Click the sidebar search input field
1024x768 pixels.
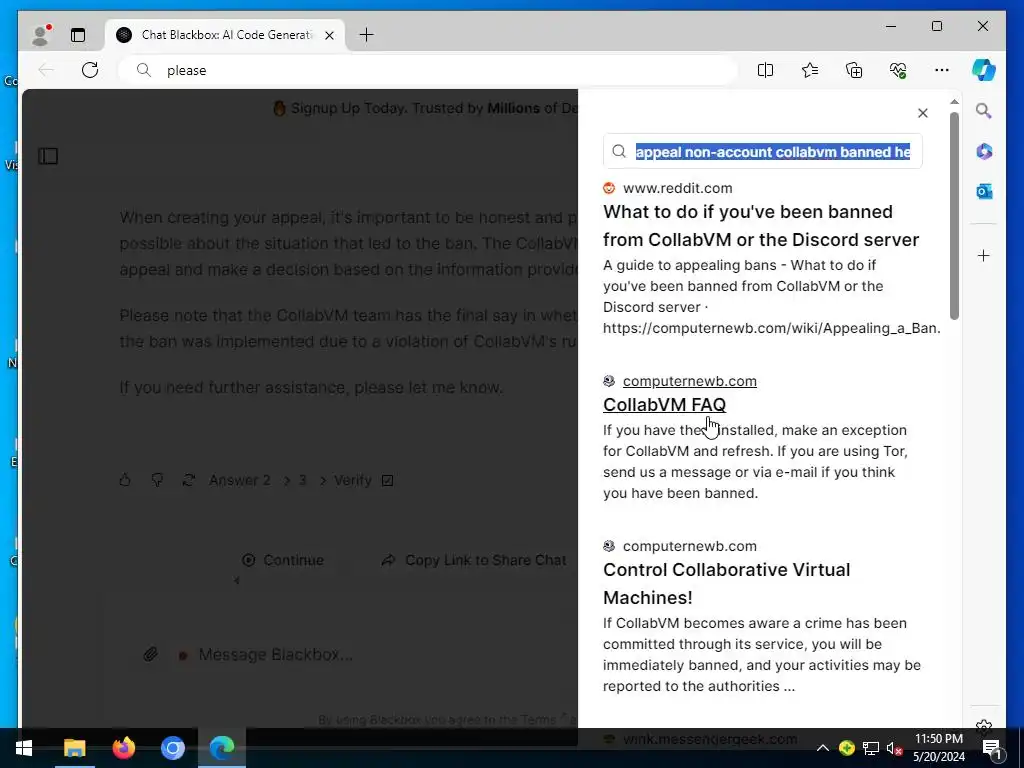point(763,152)
